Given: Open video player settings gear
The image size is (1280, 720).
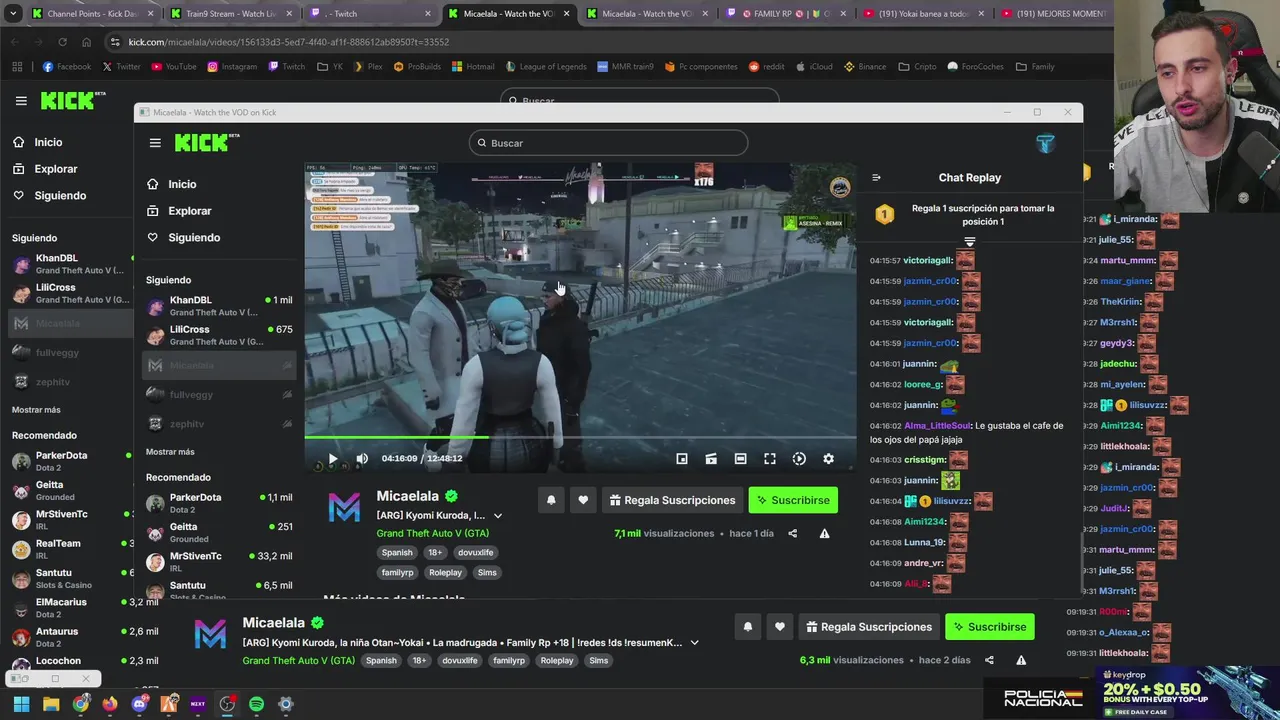Looking at the screenshot, I should (x=828, y=459).
